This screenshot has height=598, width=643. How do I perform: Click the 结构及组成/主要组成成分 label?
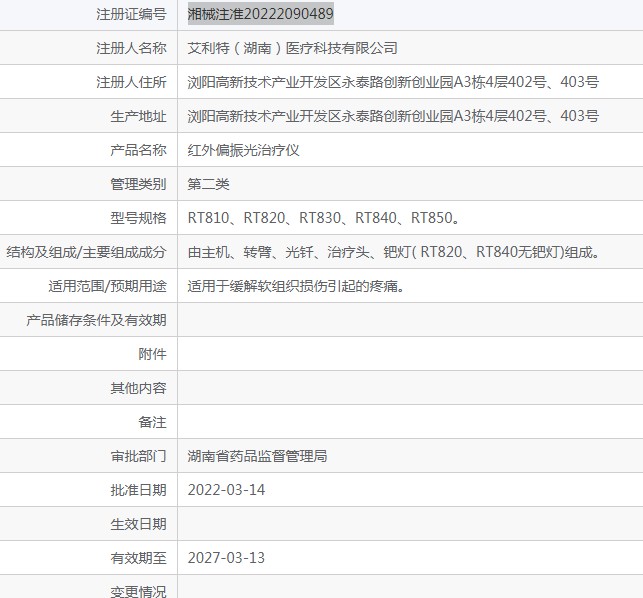click(87, 252)
